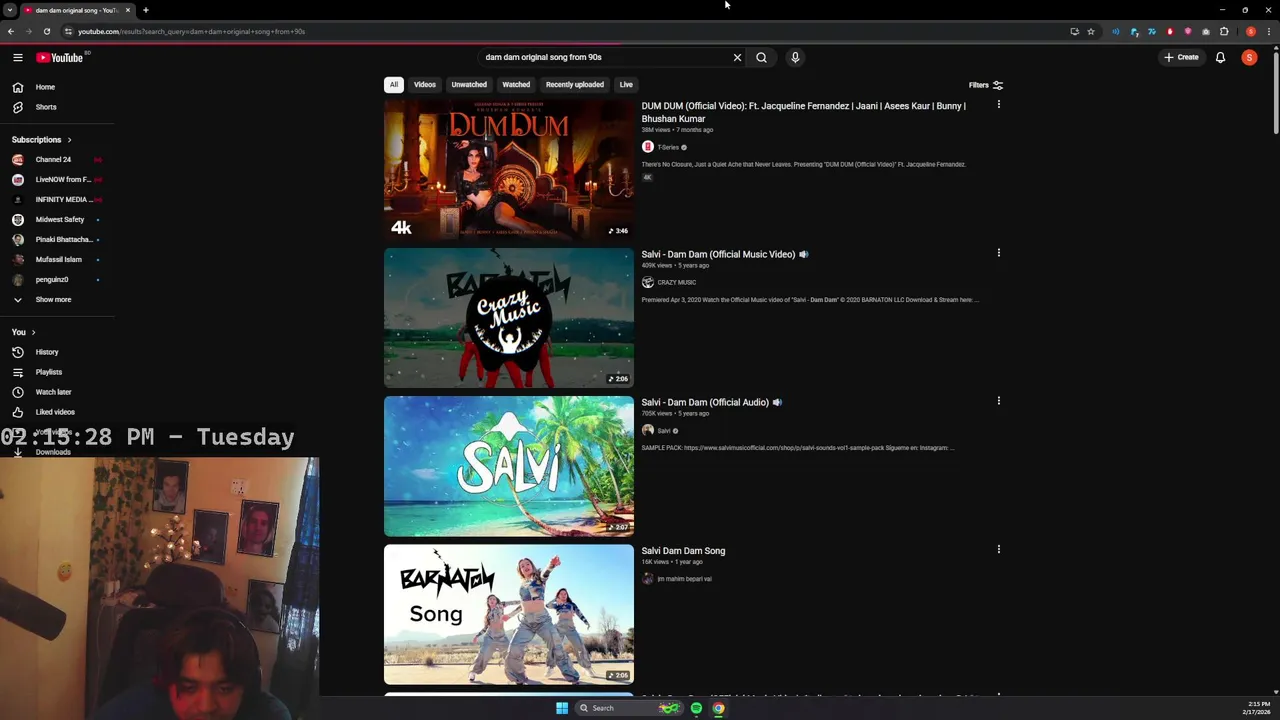Open more options for Salvi Dam Dam Song

point(998,549)
